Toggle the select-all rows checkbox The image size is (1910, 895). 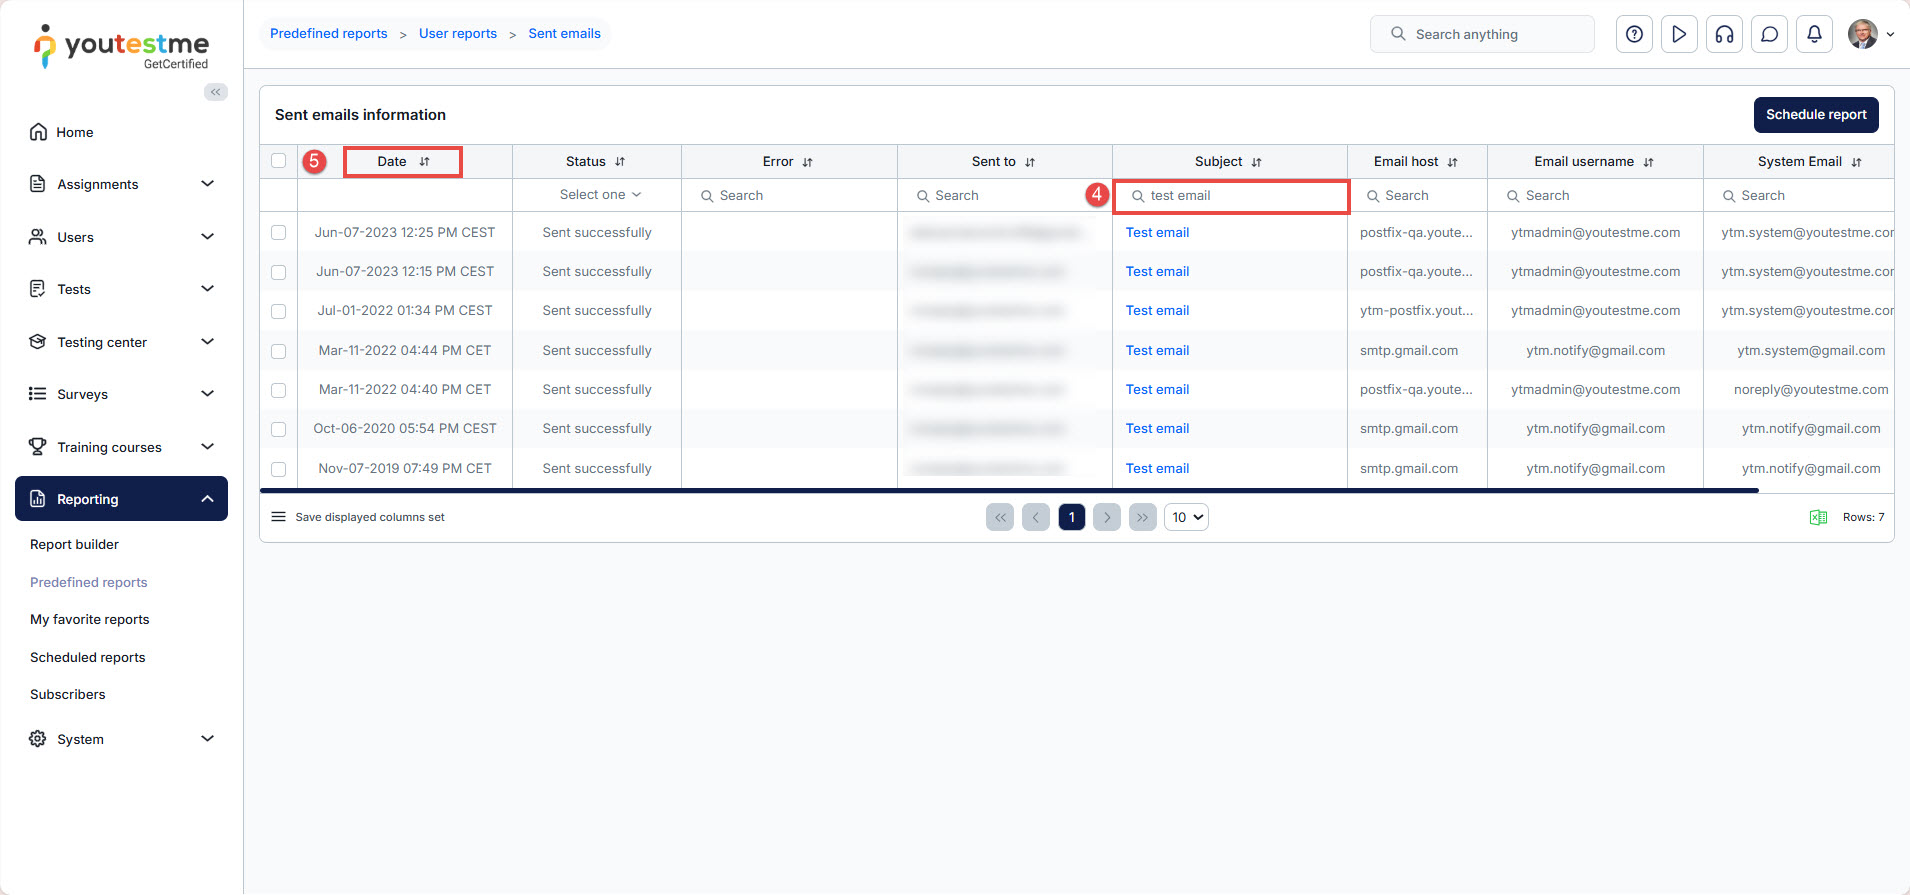[279, 161]
